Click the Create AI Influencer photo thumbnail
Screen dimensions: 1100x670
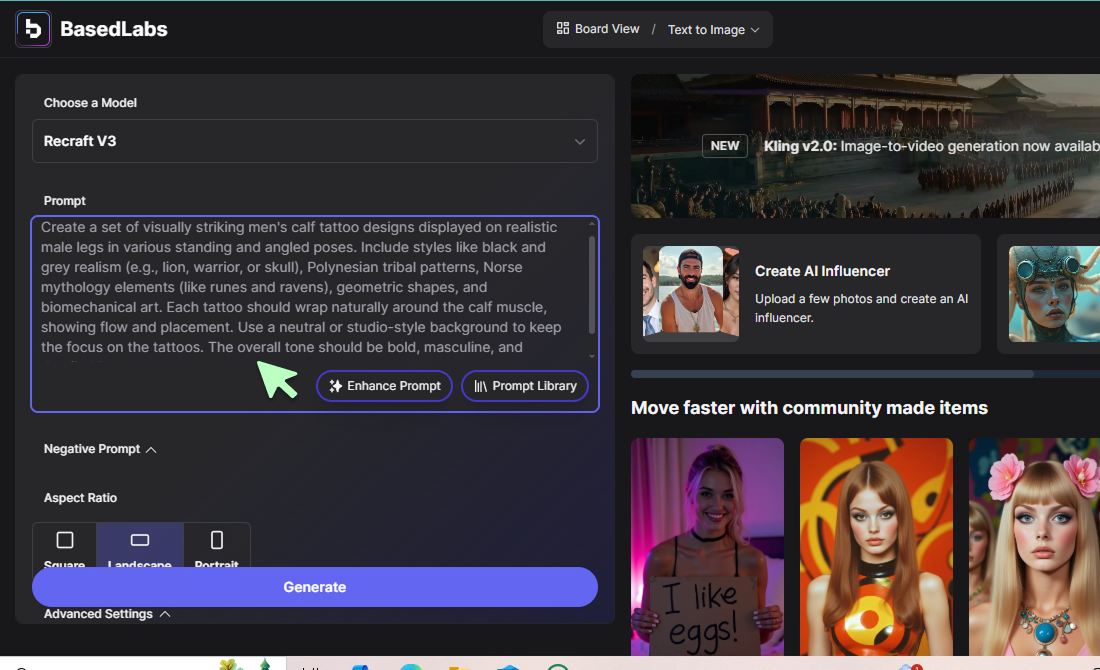[x=691, y=293]
